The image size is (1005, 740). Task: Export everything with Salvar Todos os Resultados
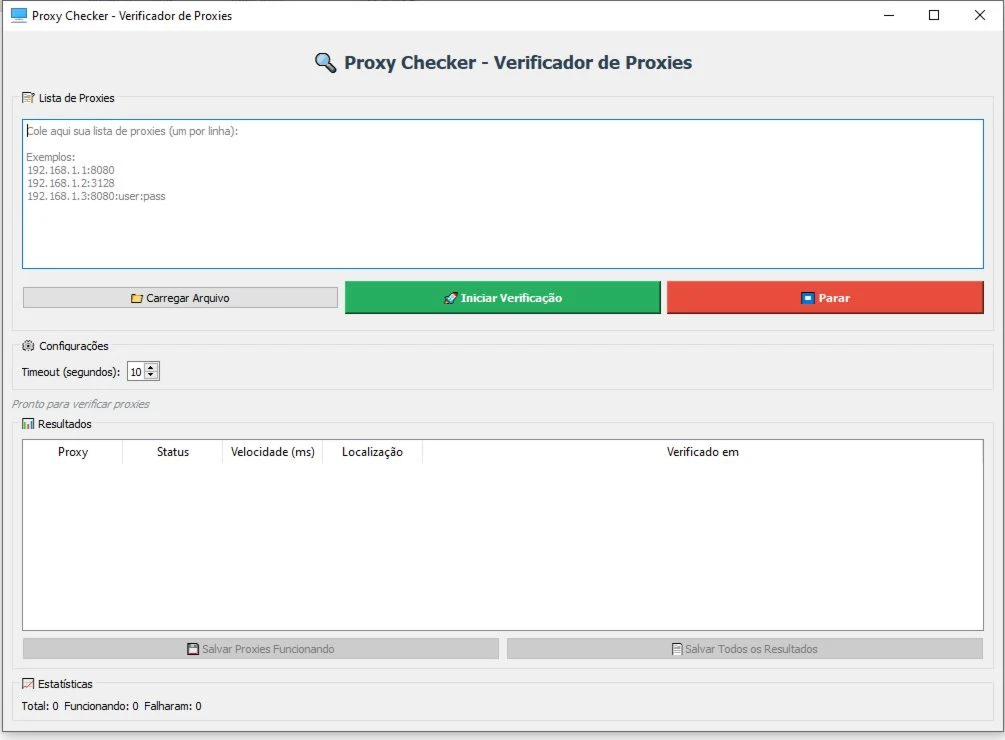tap(745, 649)
